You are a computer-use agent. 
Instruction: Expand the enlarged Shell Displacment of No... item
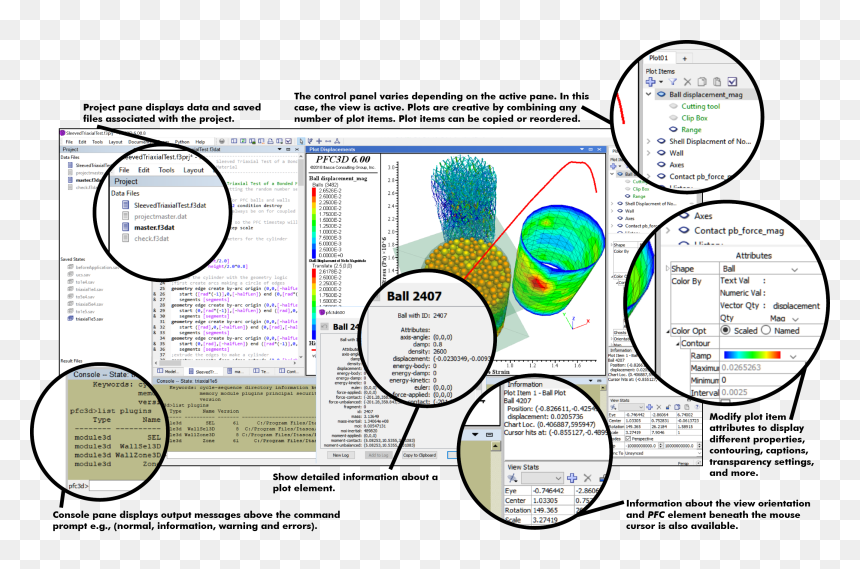[x=649, y=141]
